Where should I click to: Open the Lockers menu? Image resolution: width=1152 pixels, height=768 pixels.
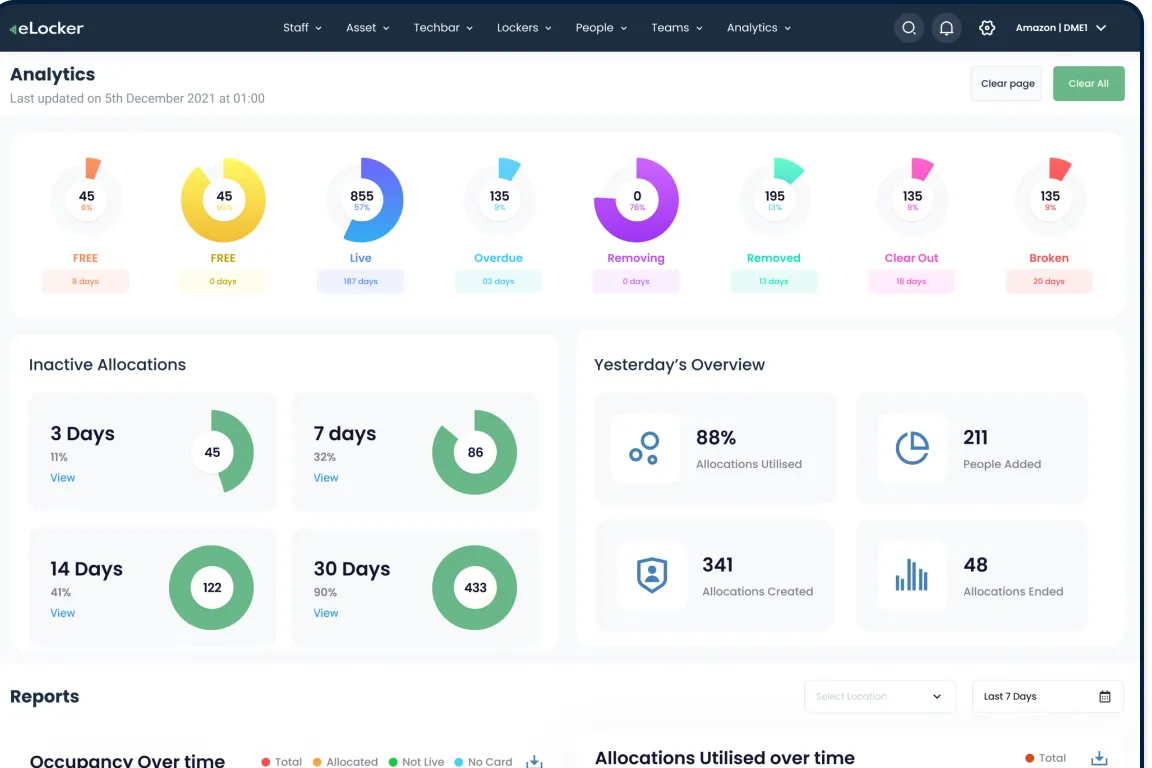pos(524,28)
